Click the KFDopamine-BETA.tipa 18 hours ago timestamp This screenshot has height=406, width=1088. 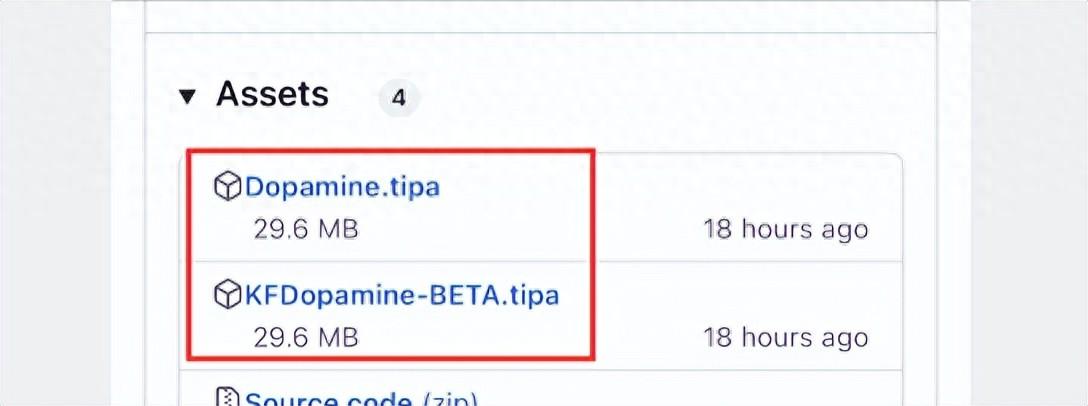coord(785,337)
